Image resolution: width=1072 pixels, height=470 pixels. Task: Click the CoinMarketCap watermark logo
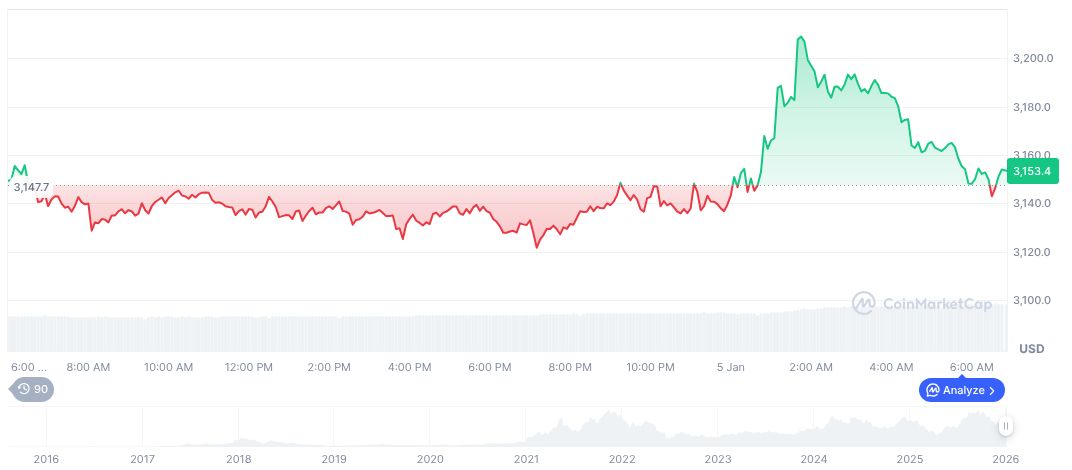click(x=864, y=302)
